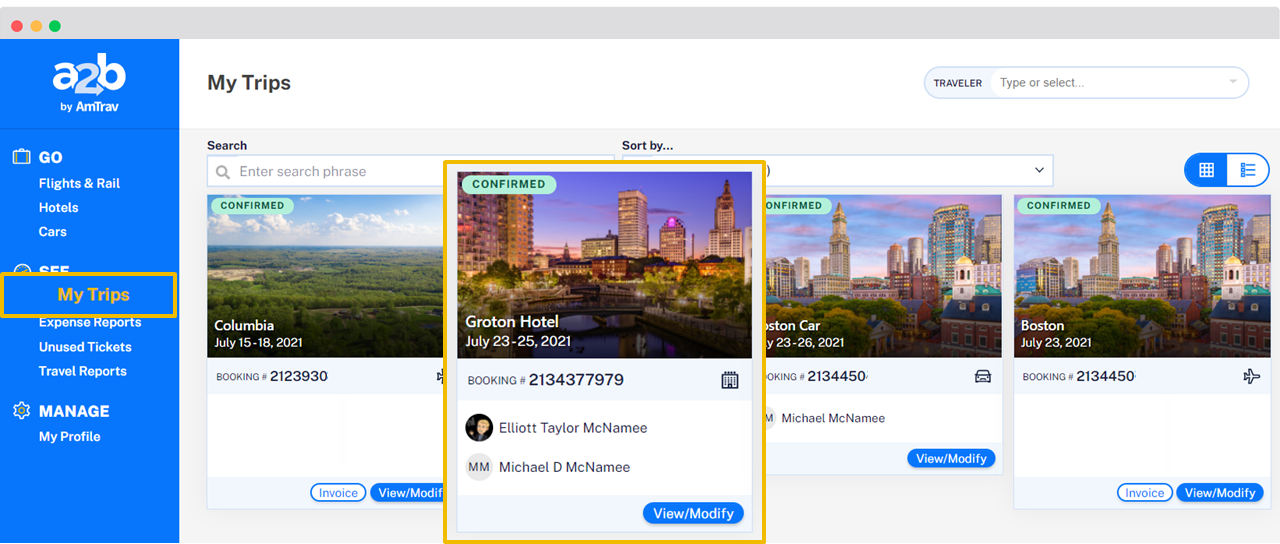Click Elliott Taylor McNamee's avatar photo

pos(479,428)
